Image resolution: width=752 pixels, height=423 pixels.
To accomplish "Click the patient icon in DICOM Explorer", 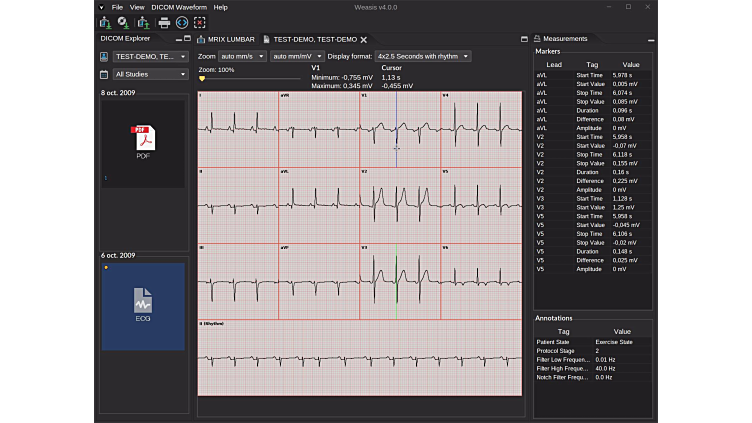I will click(x=104, y=57).
